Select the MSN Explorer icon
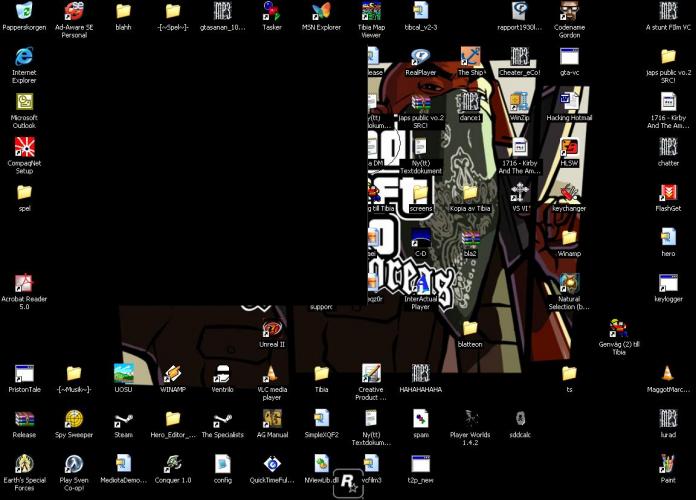 coord(320,11)
